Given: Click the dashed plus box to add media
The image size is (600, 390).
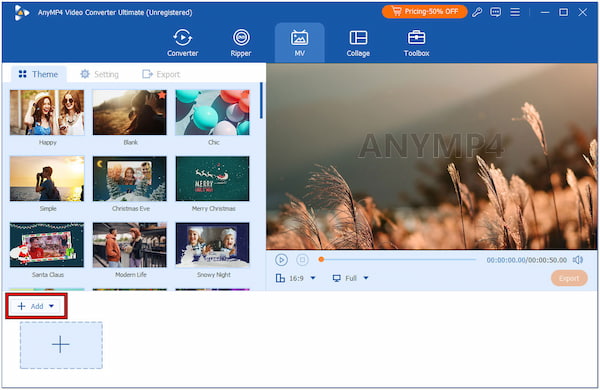Looking at the screenshot, I should (61, 345).
